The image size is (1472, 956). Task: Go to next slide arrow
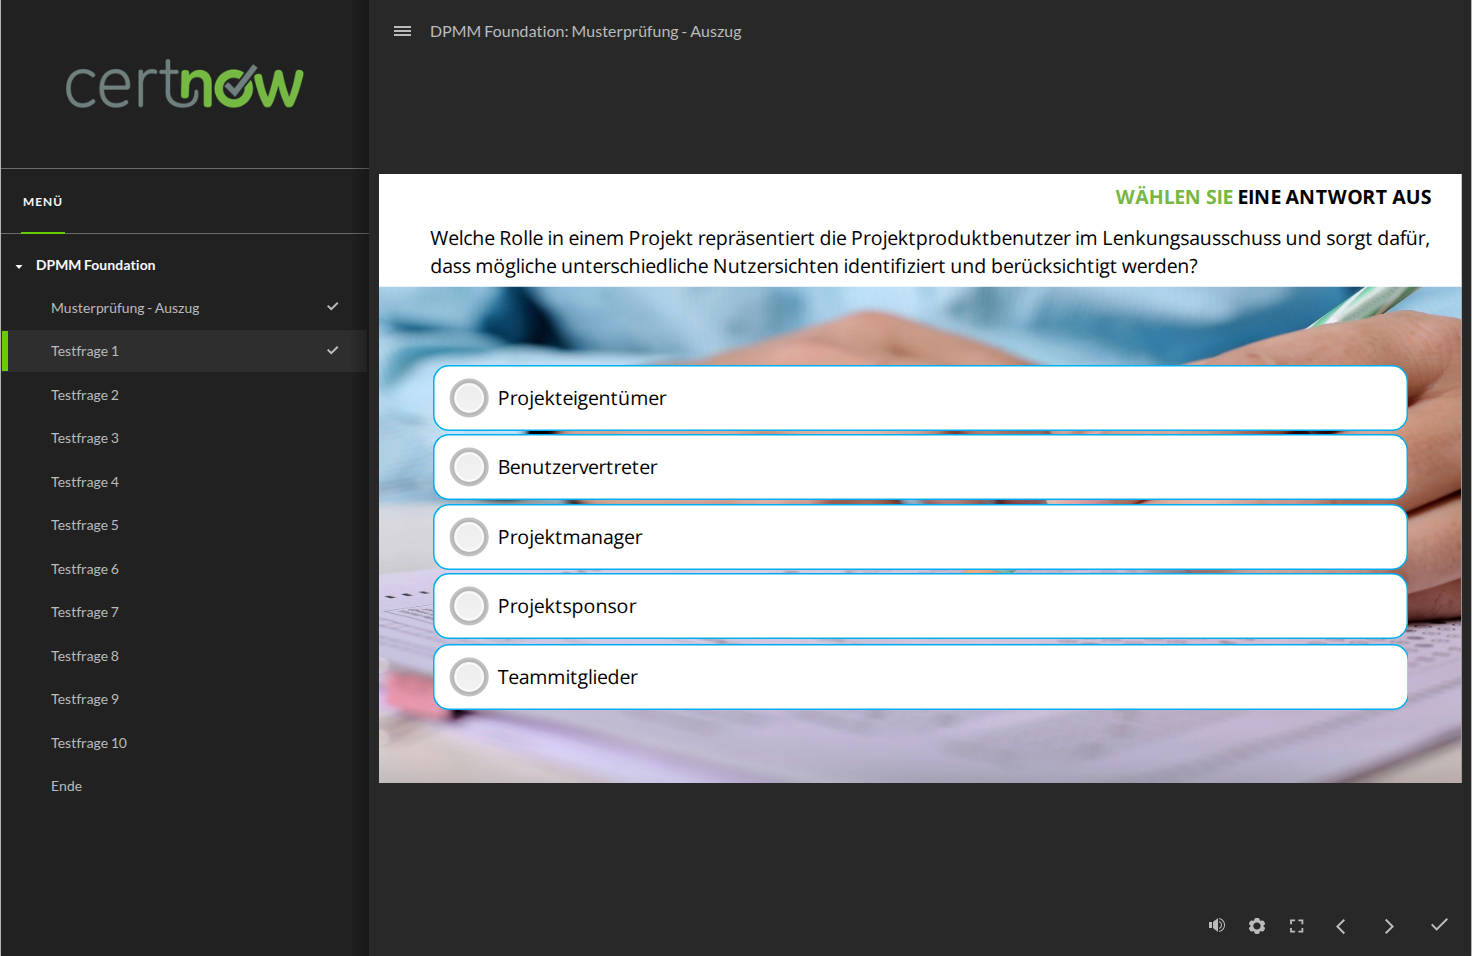[x=1389, y=926]
